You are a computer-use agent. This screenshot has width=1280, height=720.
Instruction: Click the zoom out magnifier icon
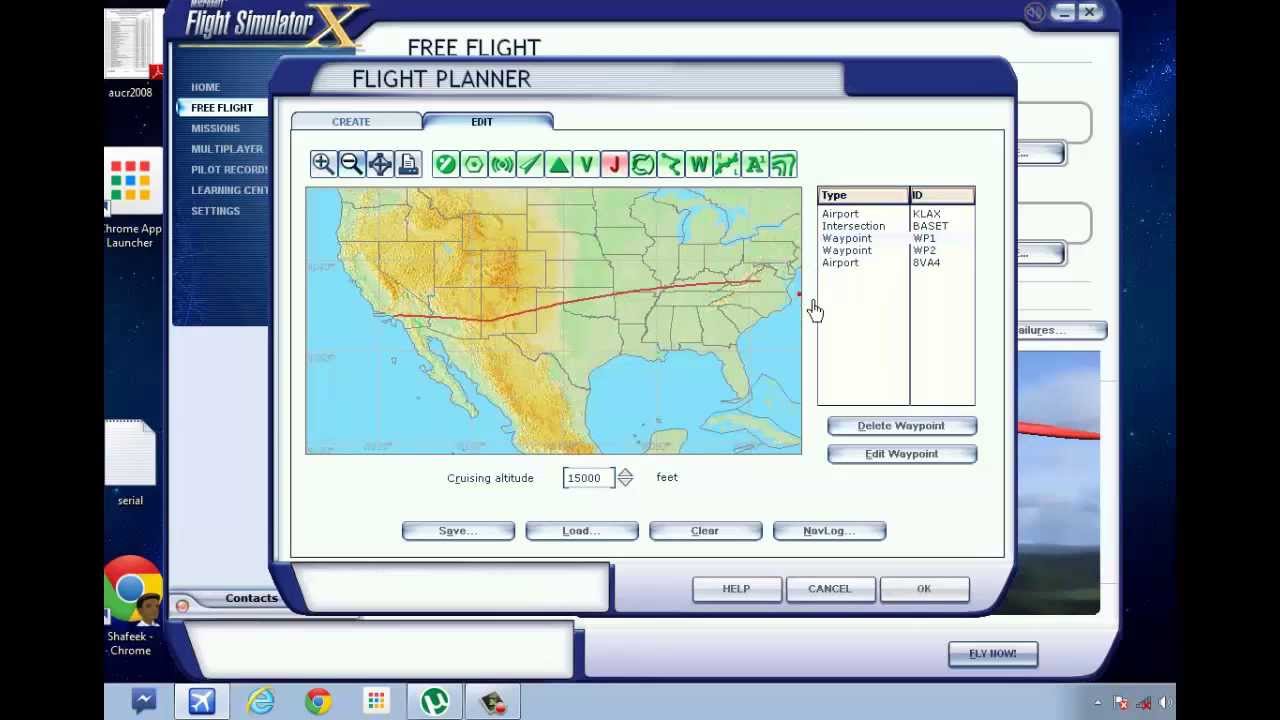(351, 164)
